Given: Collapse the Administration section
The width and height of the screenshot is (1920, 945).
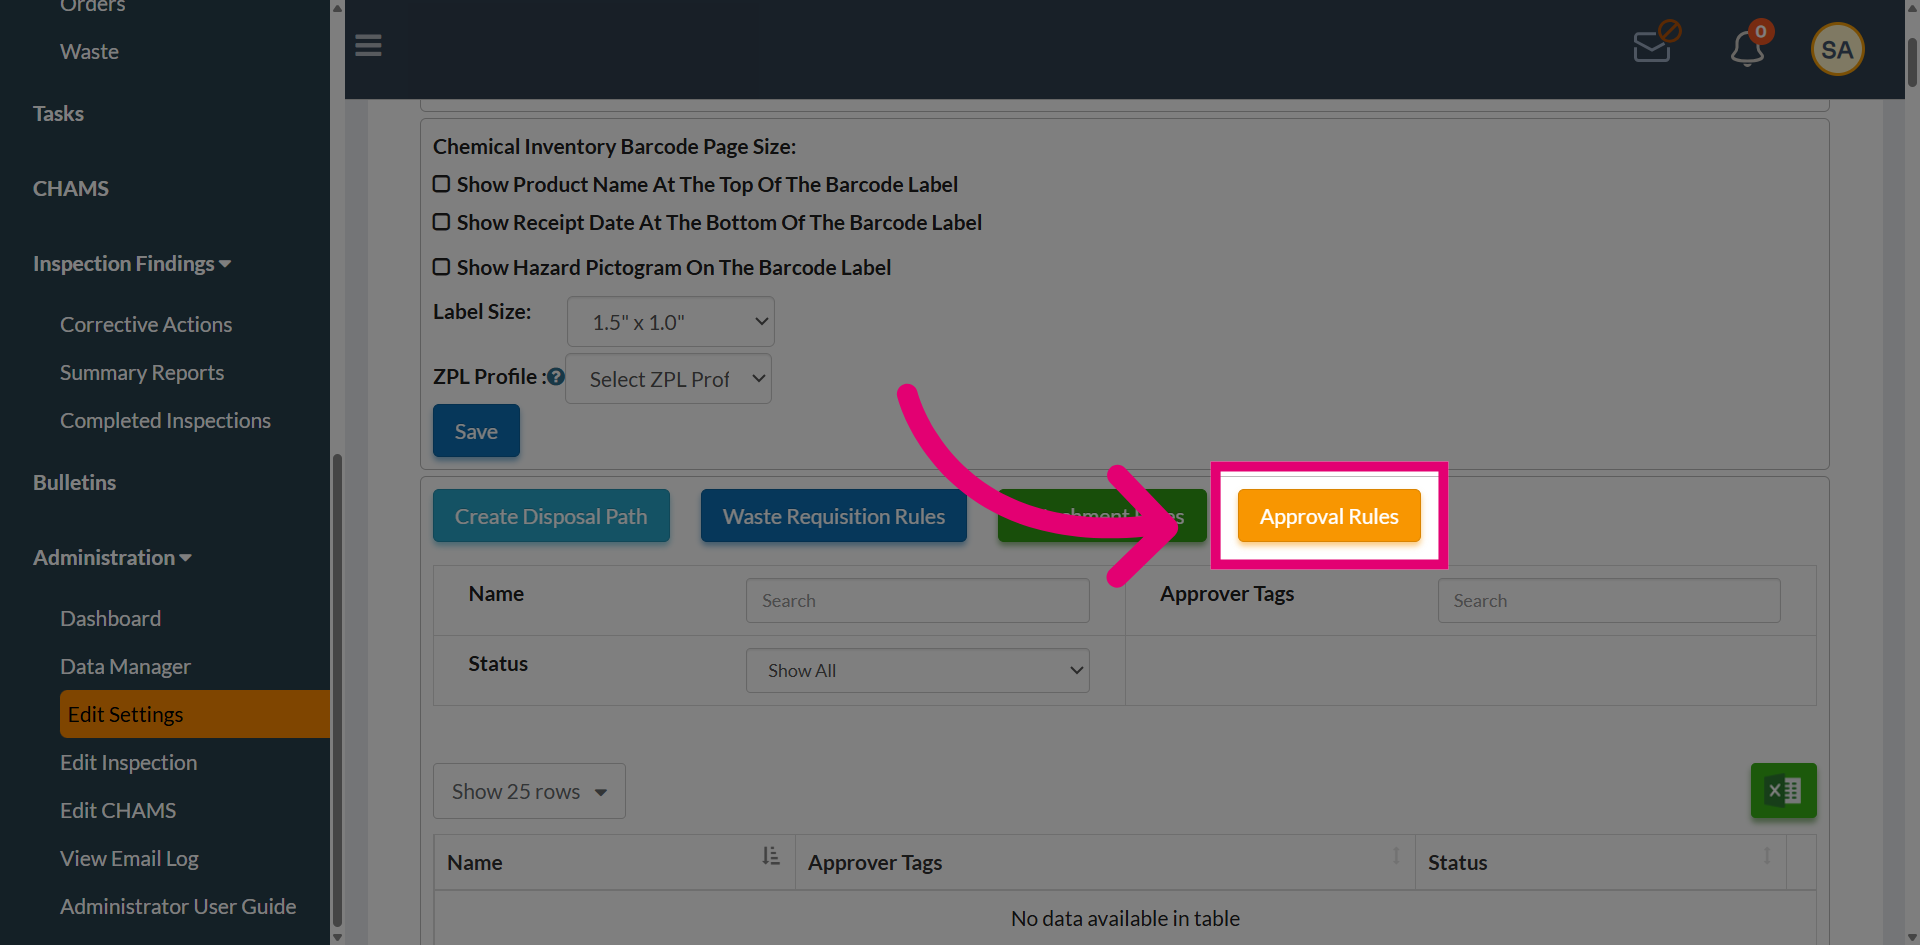Looking at the screenshot, I should [x=112, y=558].
